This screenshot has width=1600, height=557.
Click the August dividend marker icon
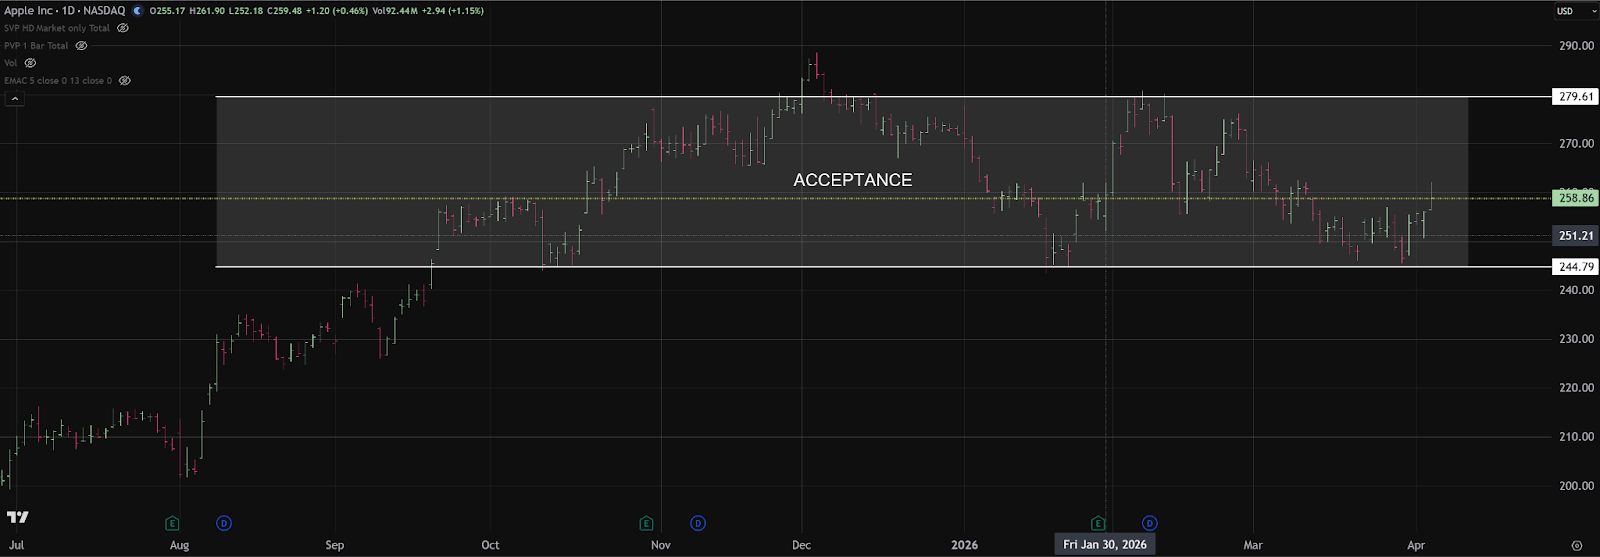pyautogui.click(x=224, y=523)
